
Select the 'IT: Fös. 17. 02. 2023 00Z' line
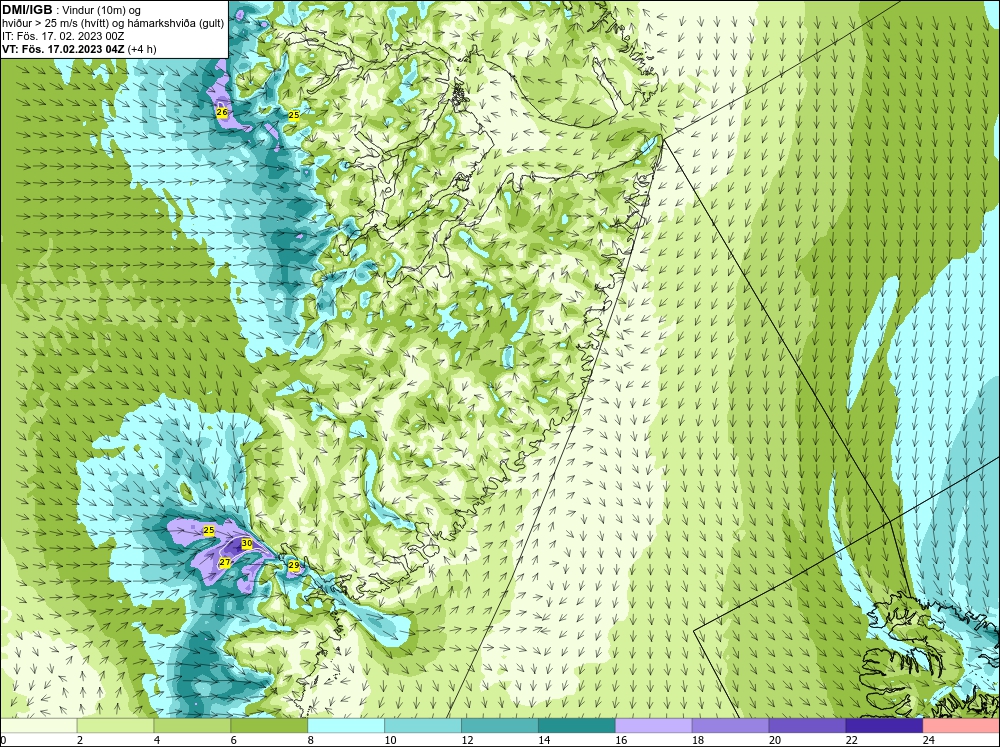coord(63,36)
